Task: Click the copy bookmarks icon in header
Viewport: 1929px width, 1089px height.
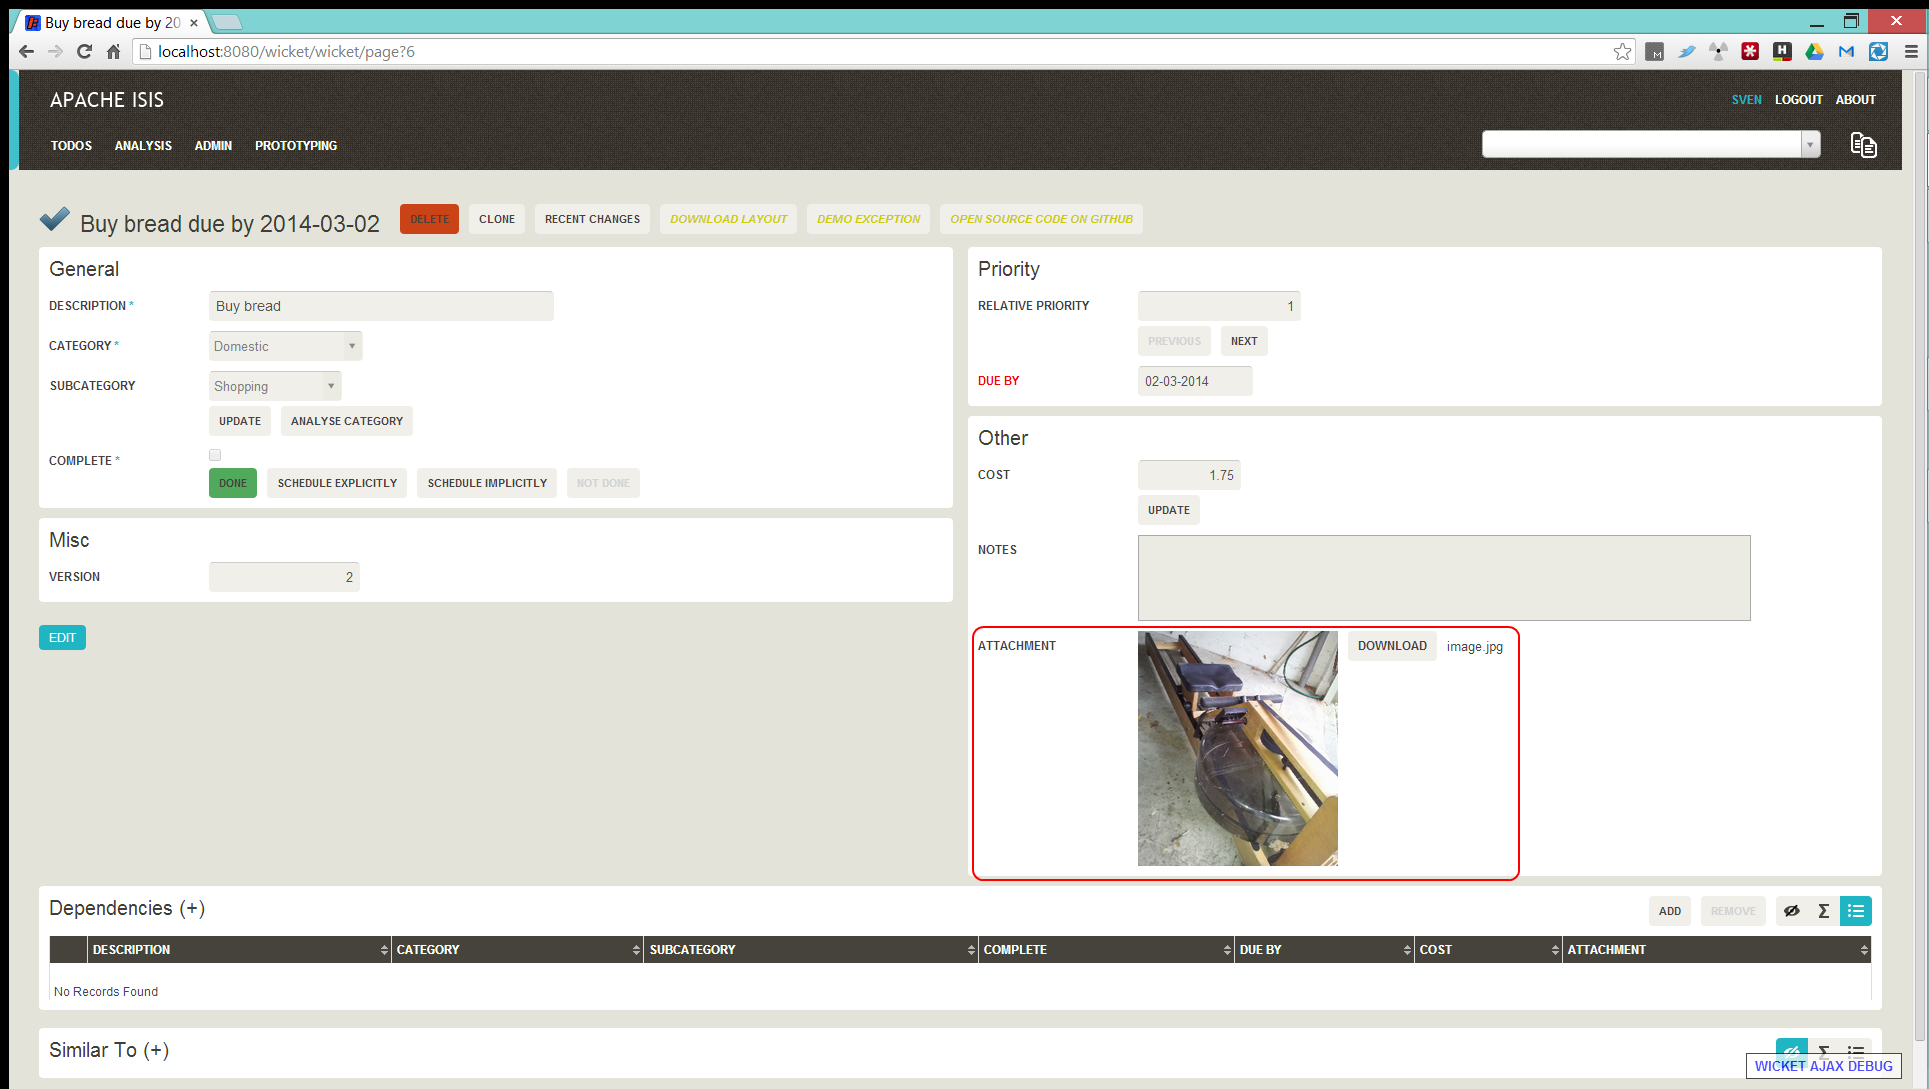Action: tap(1863, 145)
